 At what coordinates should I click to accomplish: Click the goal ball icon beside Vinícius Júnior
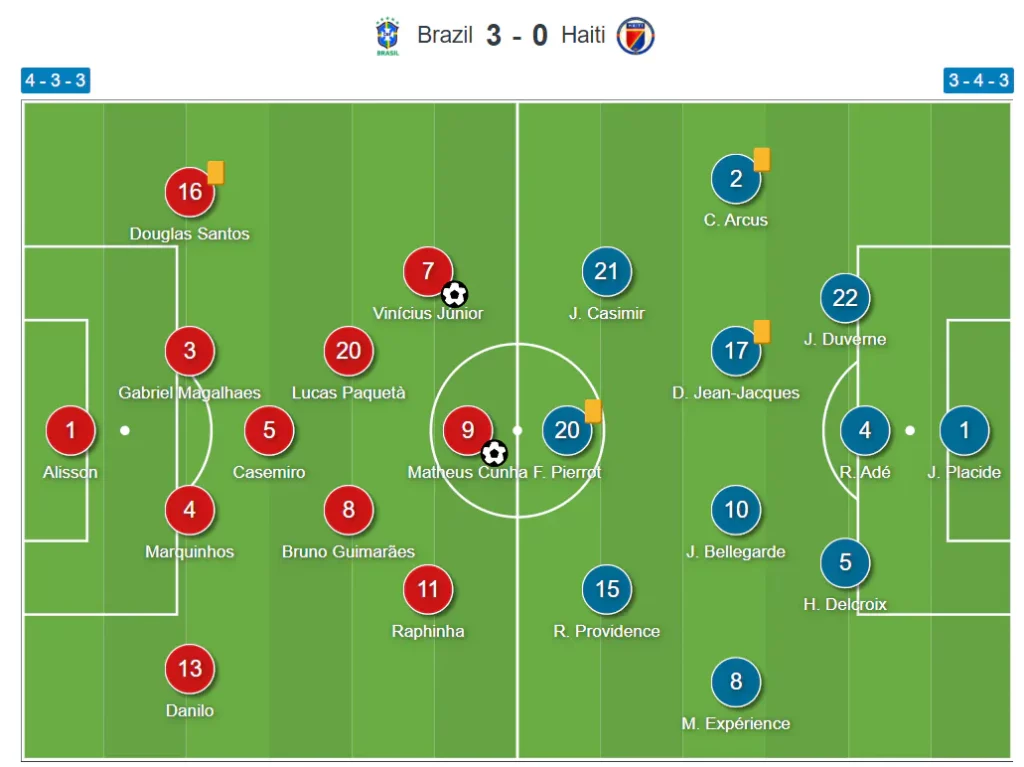(455, 294)
